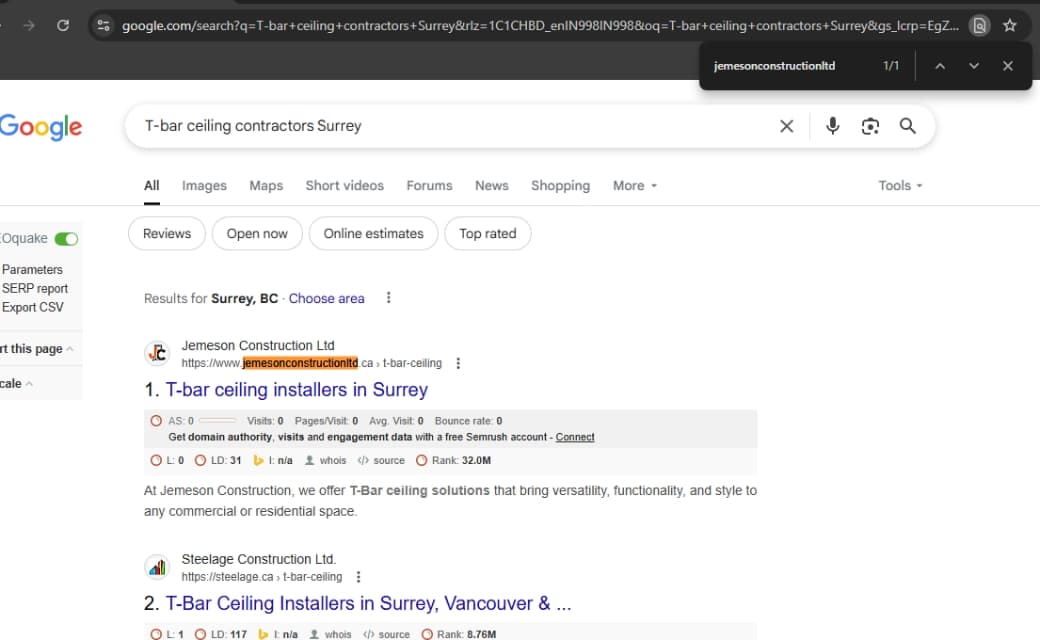Screen dimensions: 1040x640
Task: Start voice search with microphone icon
Action: (832, 126)
